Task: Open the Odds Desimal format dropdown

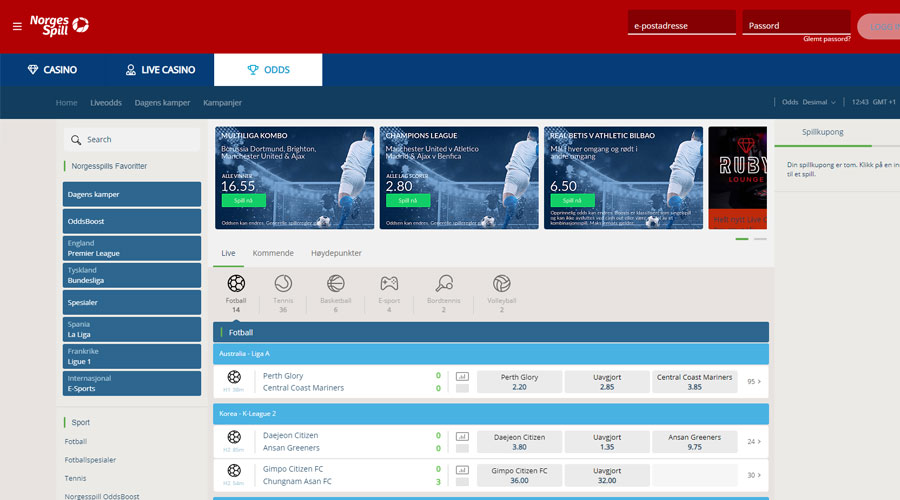Action: pyautogui.click(x=809, y=102)
